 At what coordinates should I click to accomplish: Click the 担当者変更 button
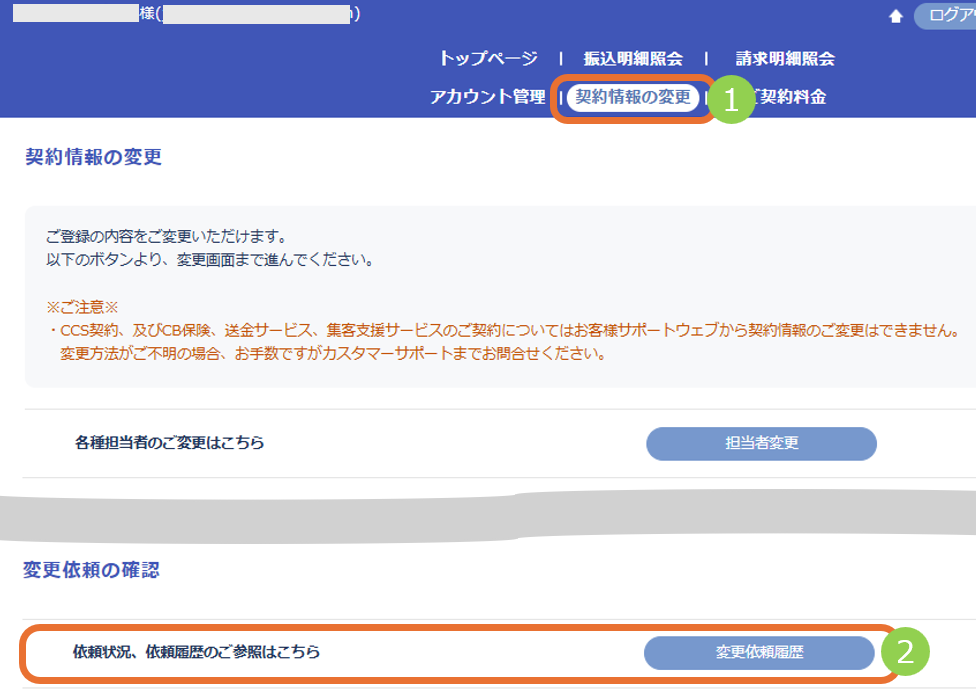[761, 443]
